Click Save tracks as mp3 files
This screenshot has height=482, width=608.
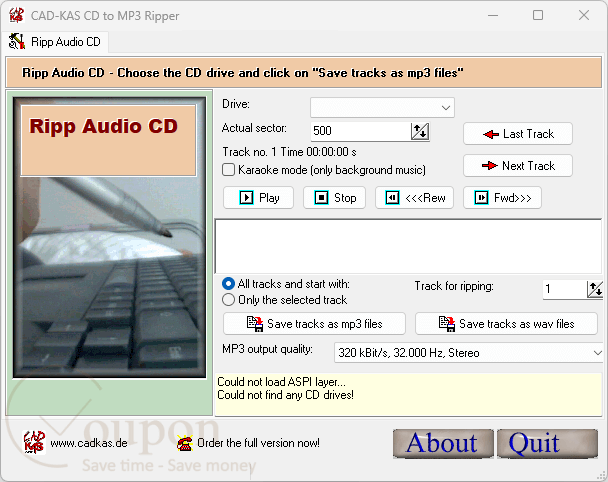coord(314,324)
